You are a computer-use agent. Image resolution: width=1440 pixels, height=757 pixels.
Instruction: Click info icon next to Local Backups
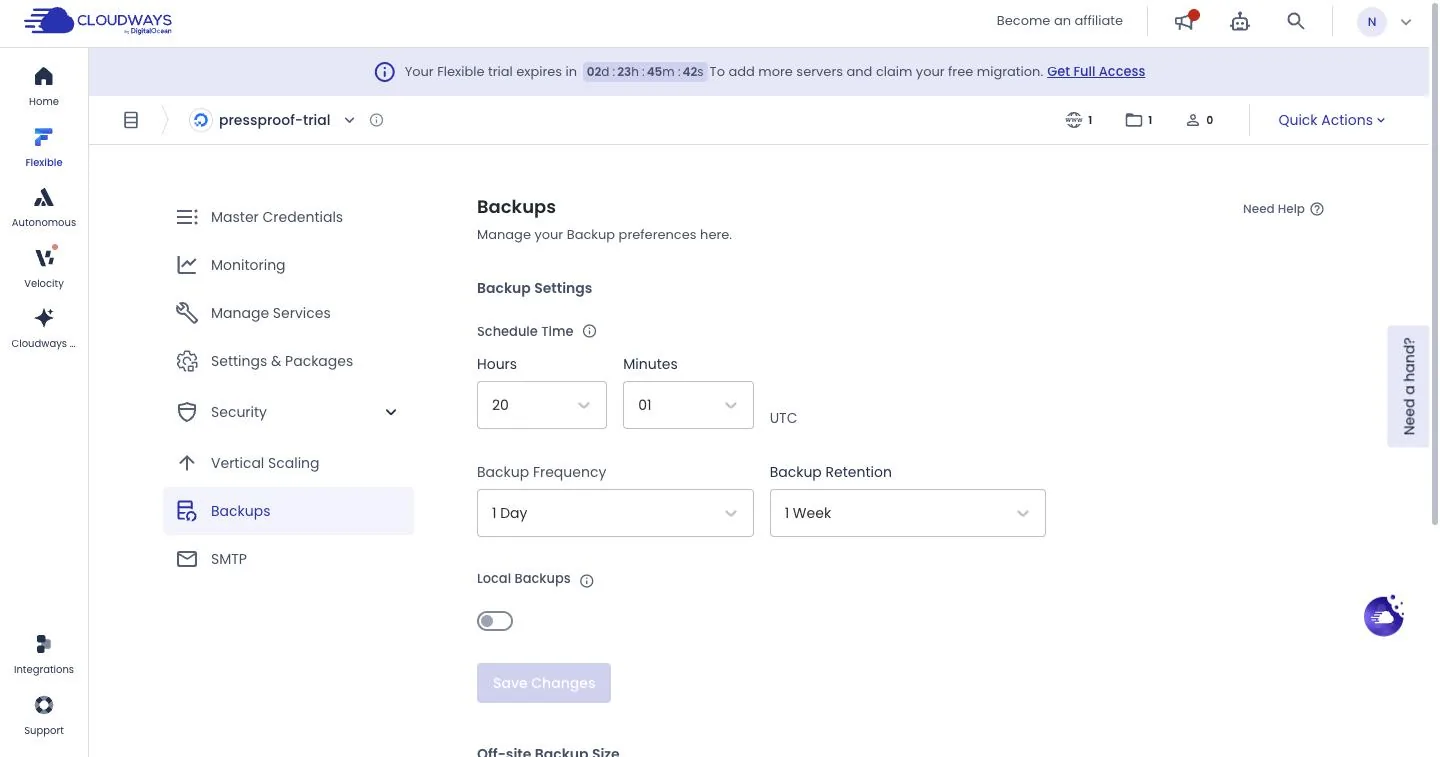click(587, 580)
